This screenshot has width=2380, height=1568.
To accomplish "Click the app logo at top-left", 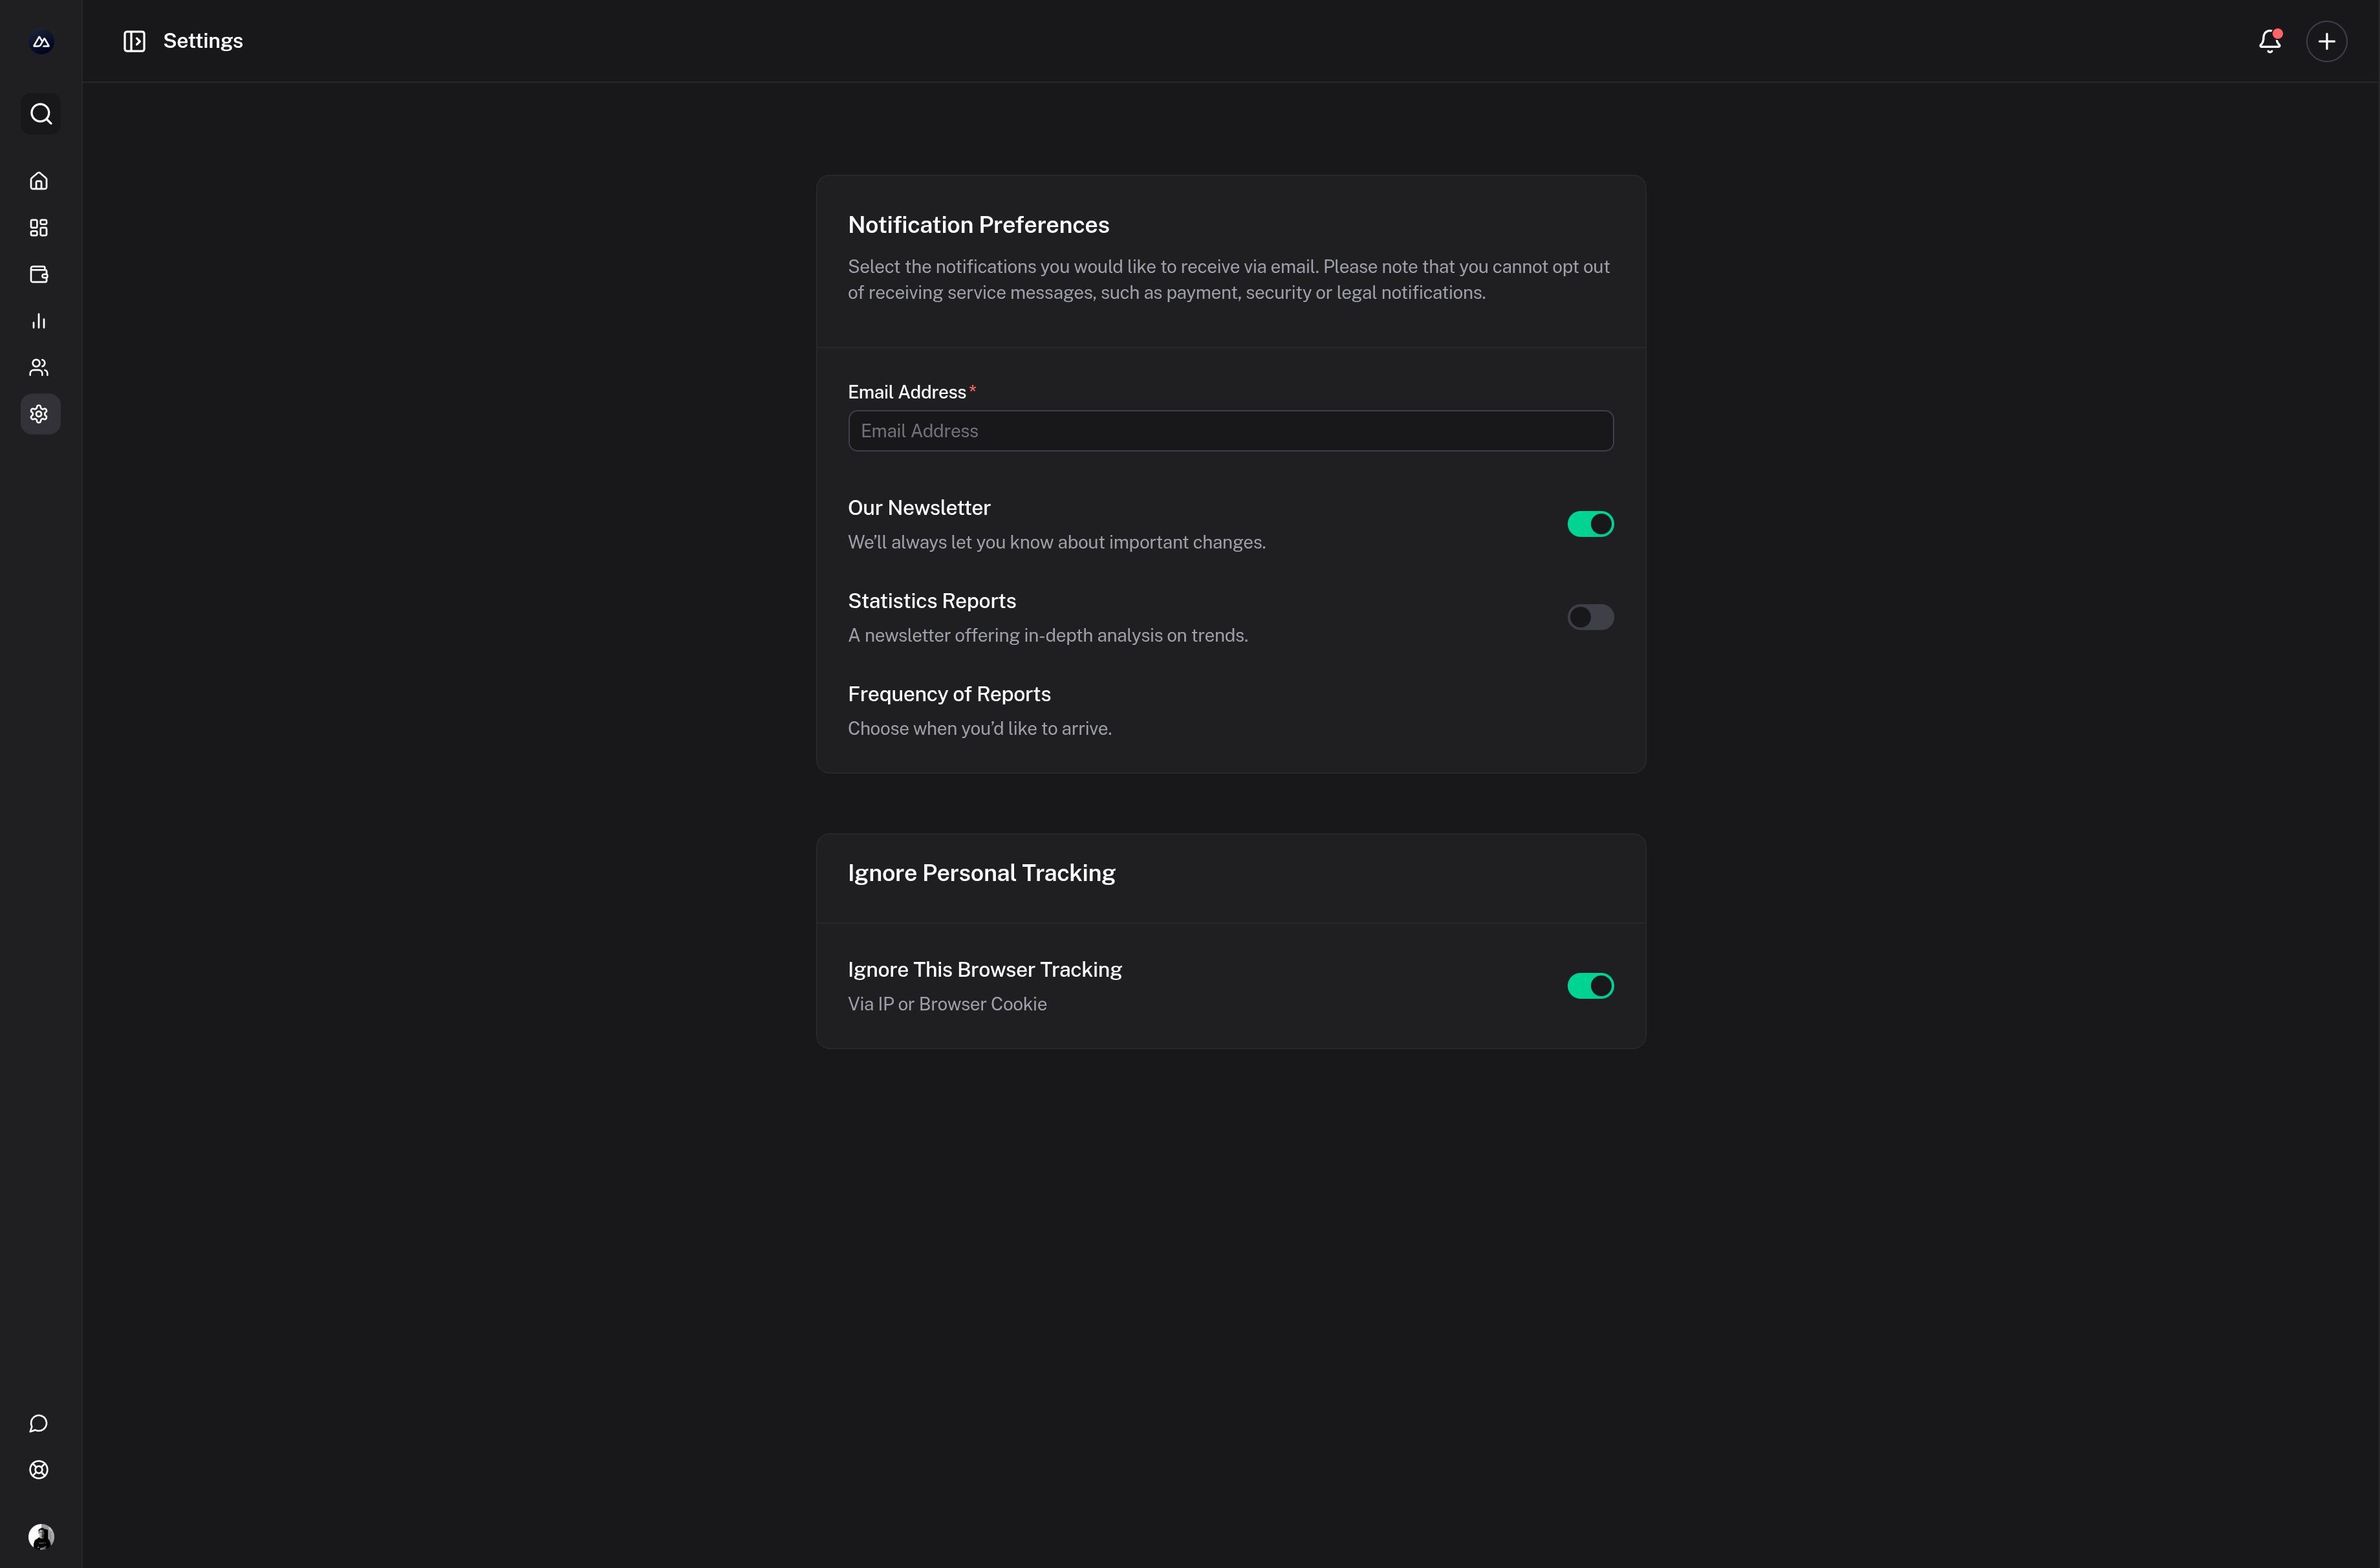I will 41,41.
